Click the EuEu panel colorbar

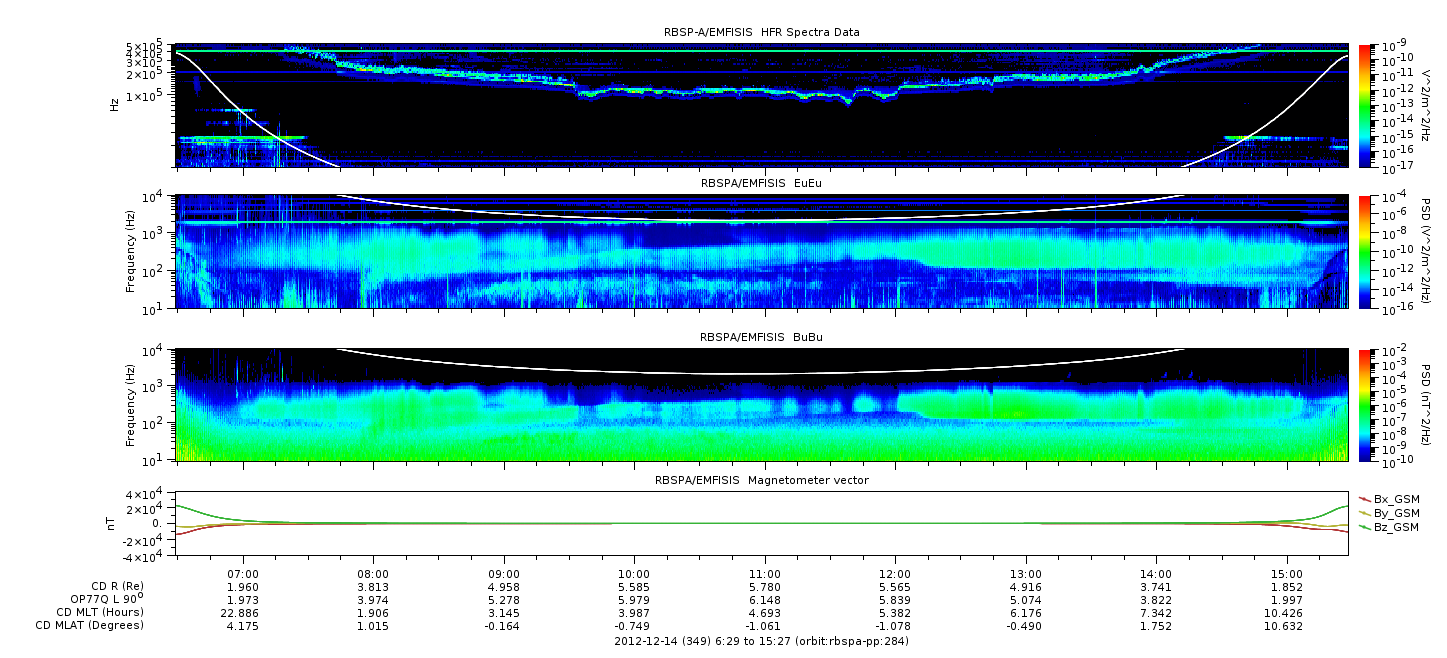click(1364, 252)
